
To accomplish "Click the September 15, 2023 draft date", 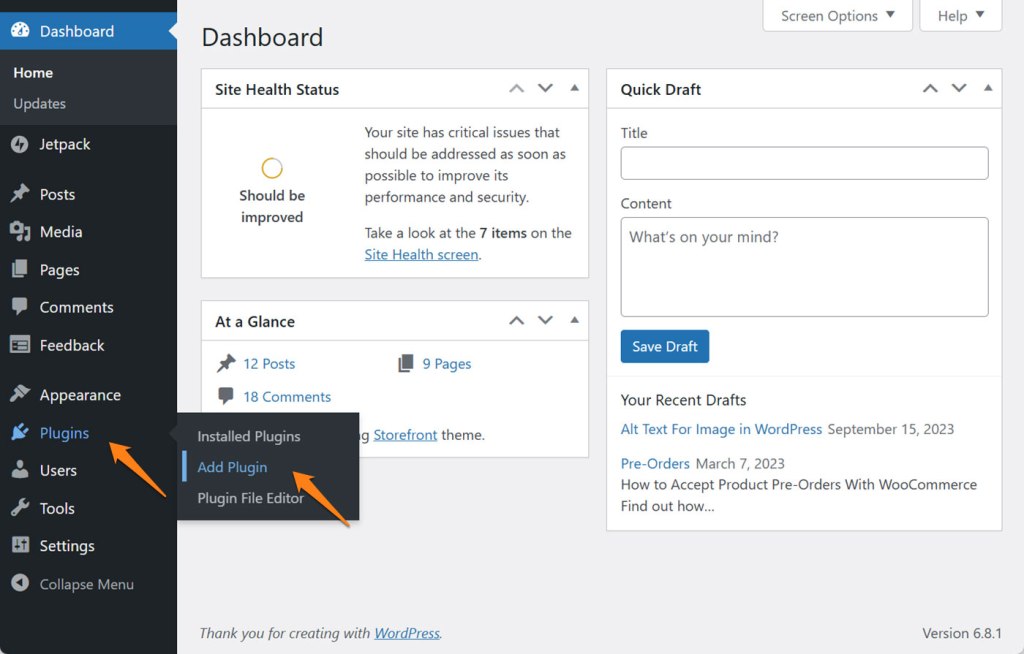I will point(891,429).
